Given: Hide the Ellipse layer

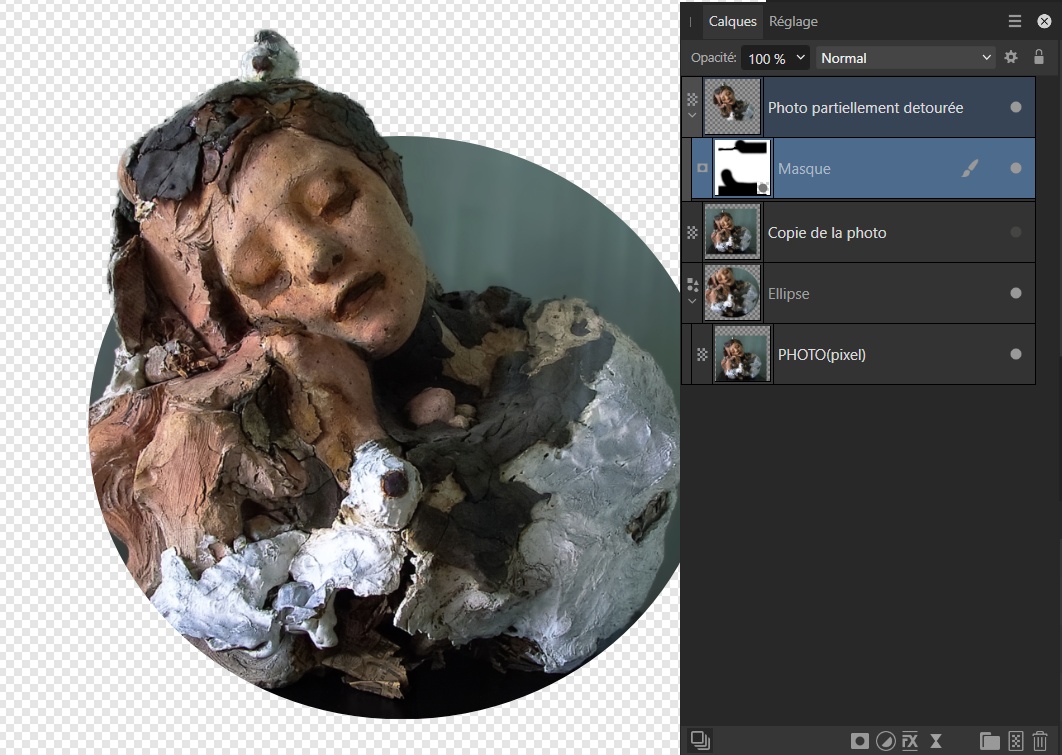Looking at the screenshot, I should click(x=1015, y=293).
